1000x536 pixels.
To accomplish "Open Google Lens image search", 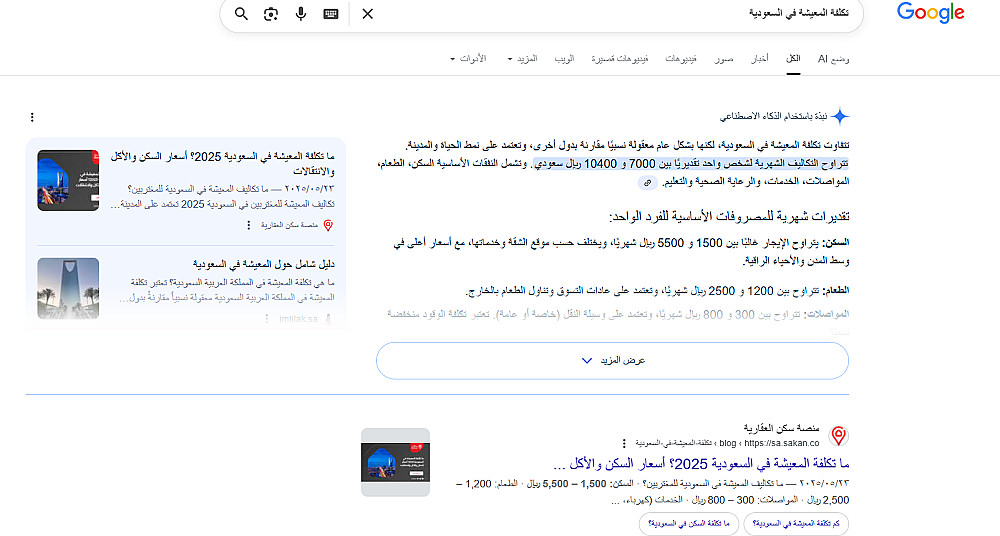I will point(271,13).
